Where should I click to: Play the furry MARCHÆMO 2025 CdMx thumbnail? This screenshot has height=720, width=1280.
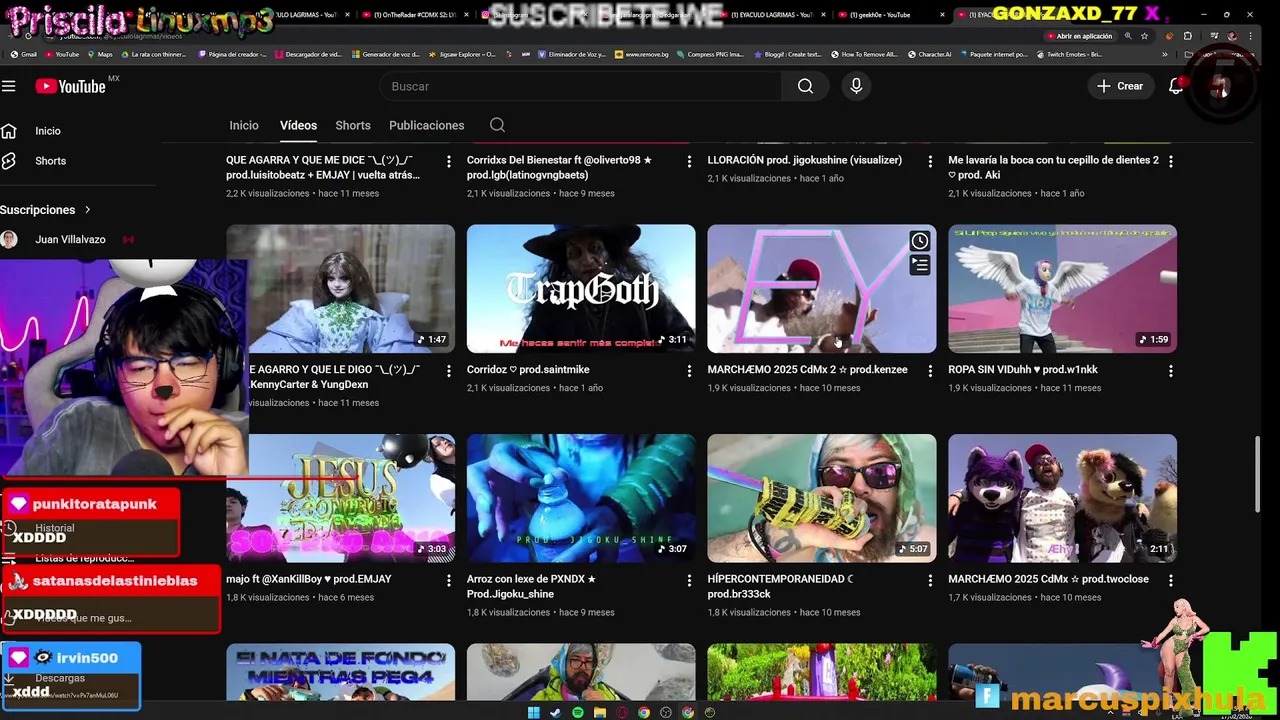1062,498
